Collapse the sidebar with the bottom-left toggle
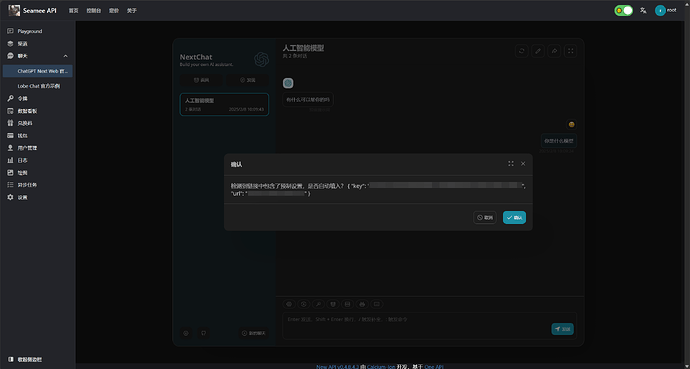 [25, 359]
